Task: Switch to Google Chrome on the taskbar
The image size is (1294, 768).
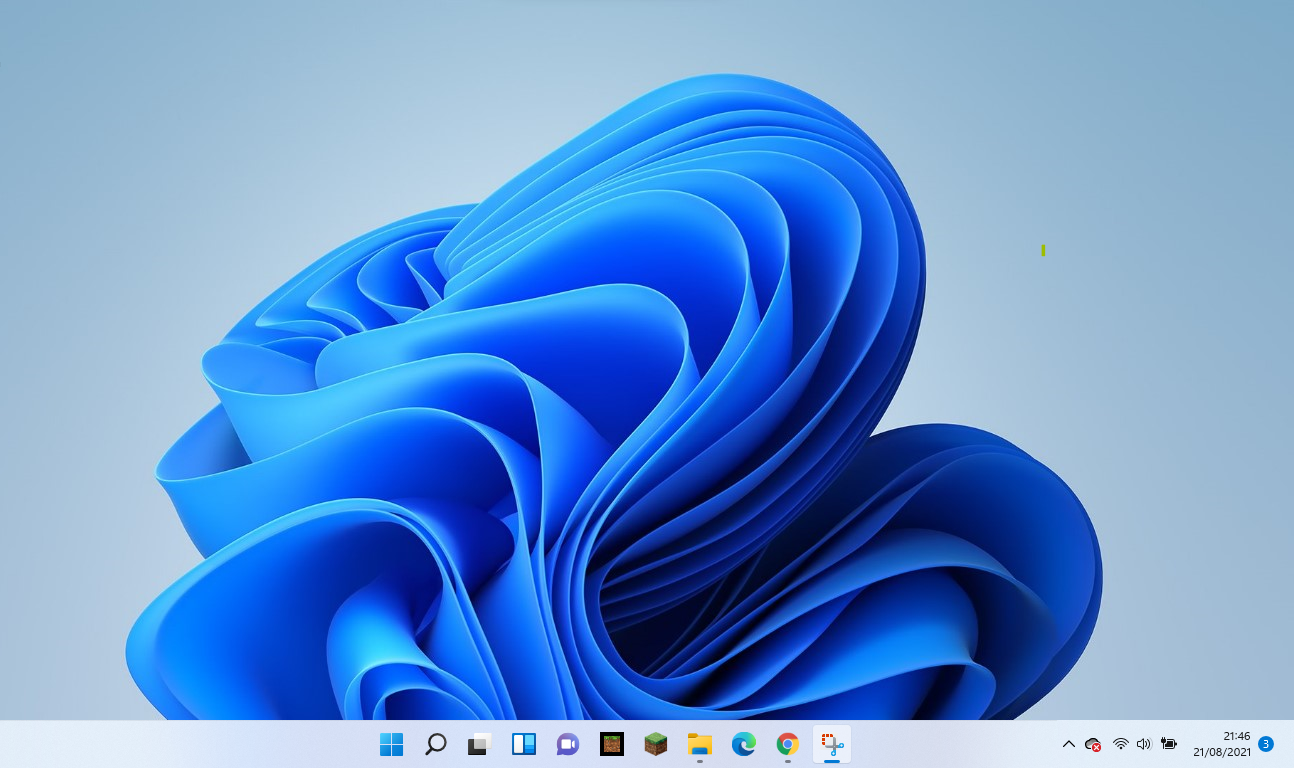Action: point(788,744)
